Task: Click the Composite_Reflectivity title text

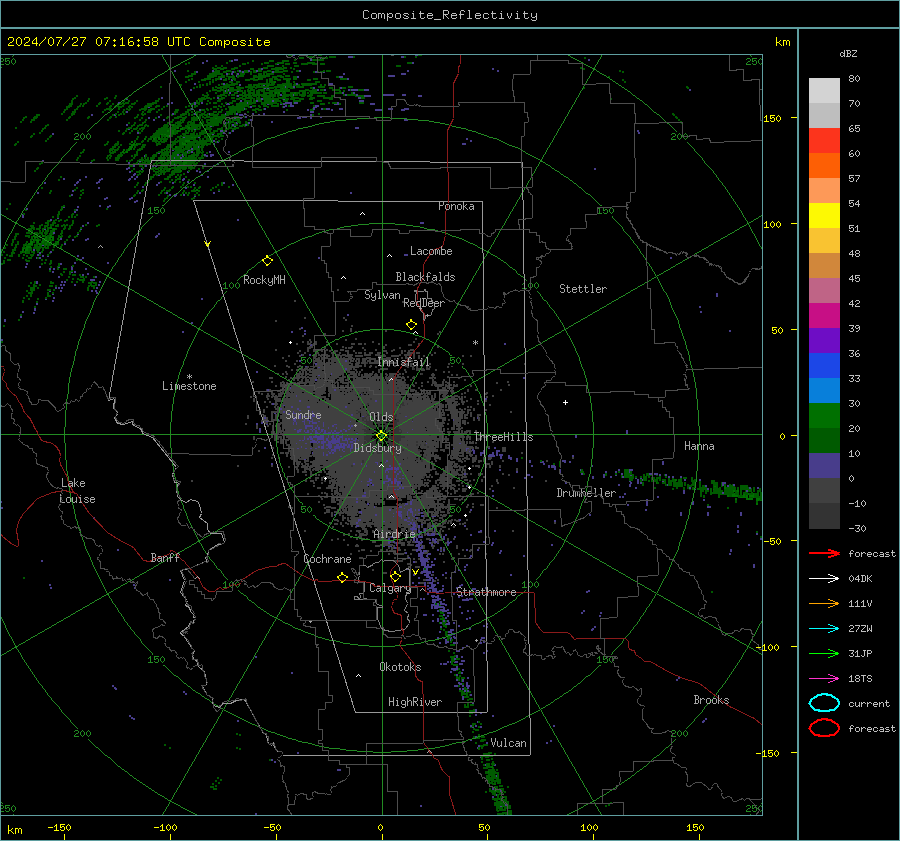Action: (x=449, y=15)
